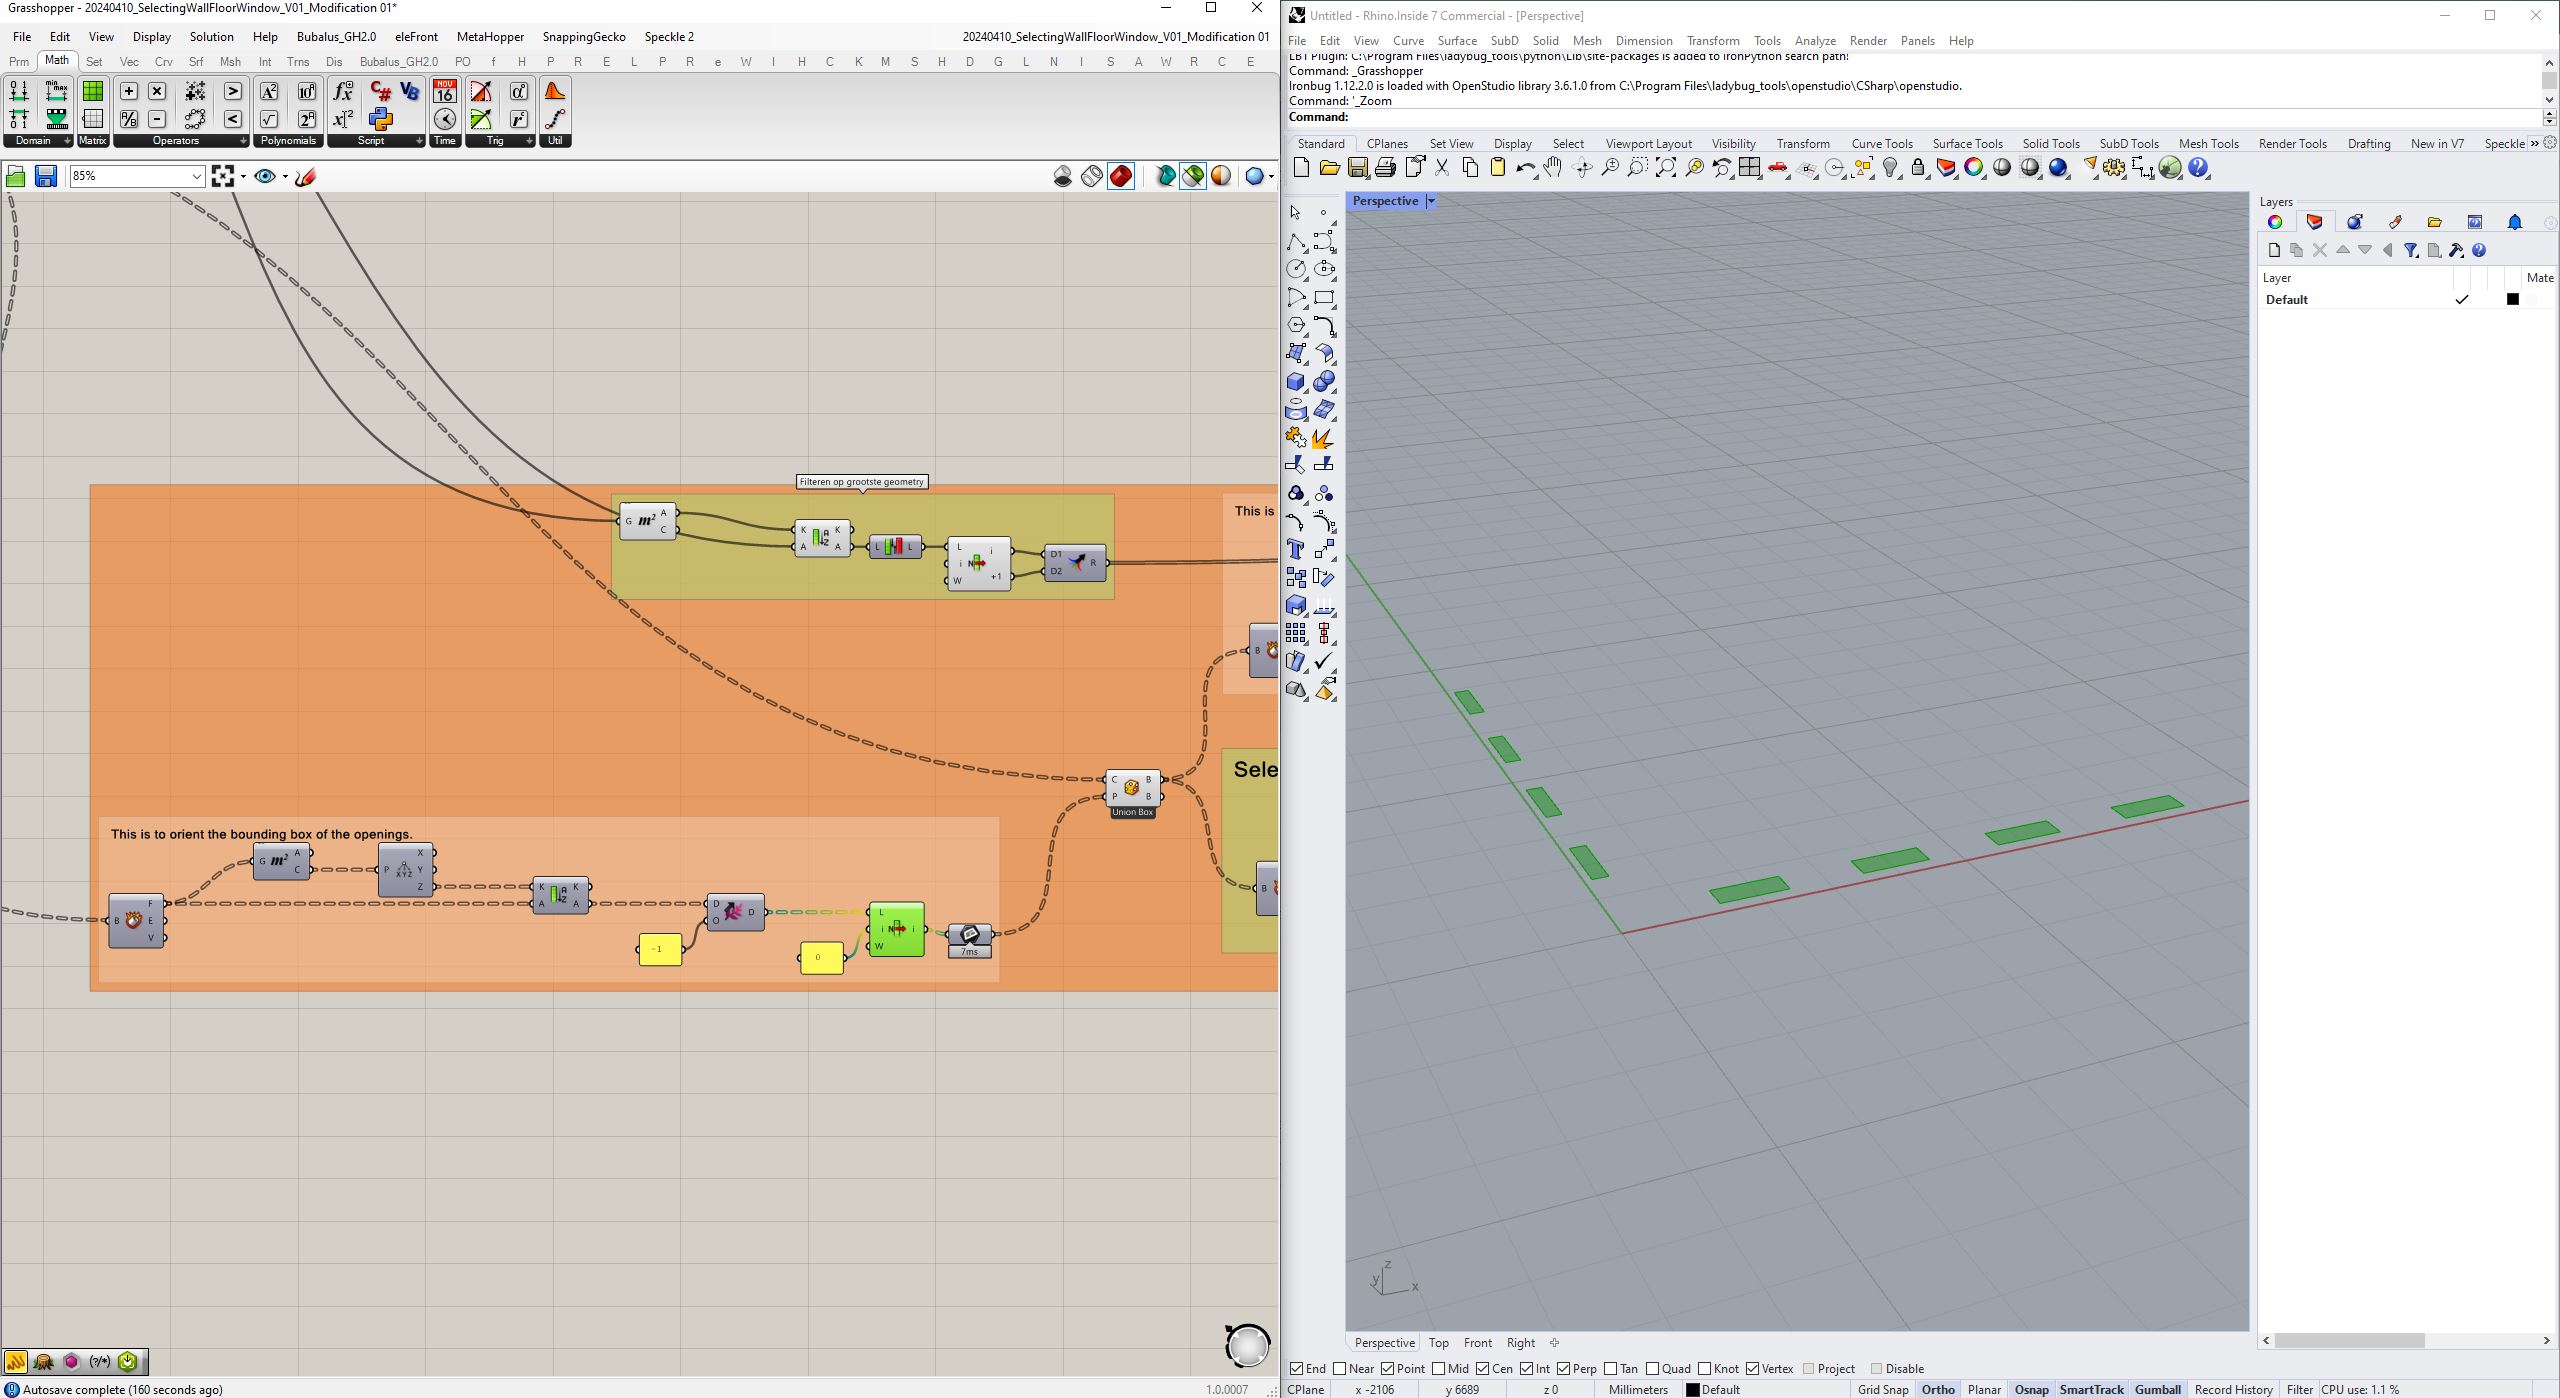Pick the Construct Matrix green grid icon
Viewport: 2560px width, 1398px height.
(93, 91)
